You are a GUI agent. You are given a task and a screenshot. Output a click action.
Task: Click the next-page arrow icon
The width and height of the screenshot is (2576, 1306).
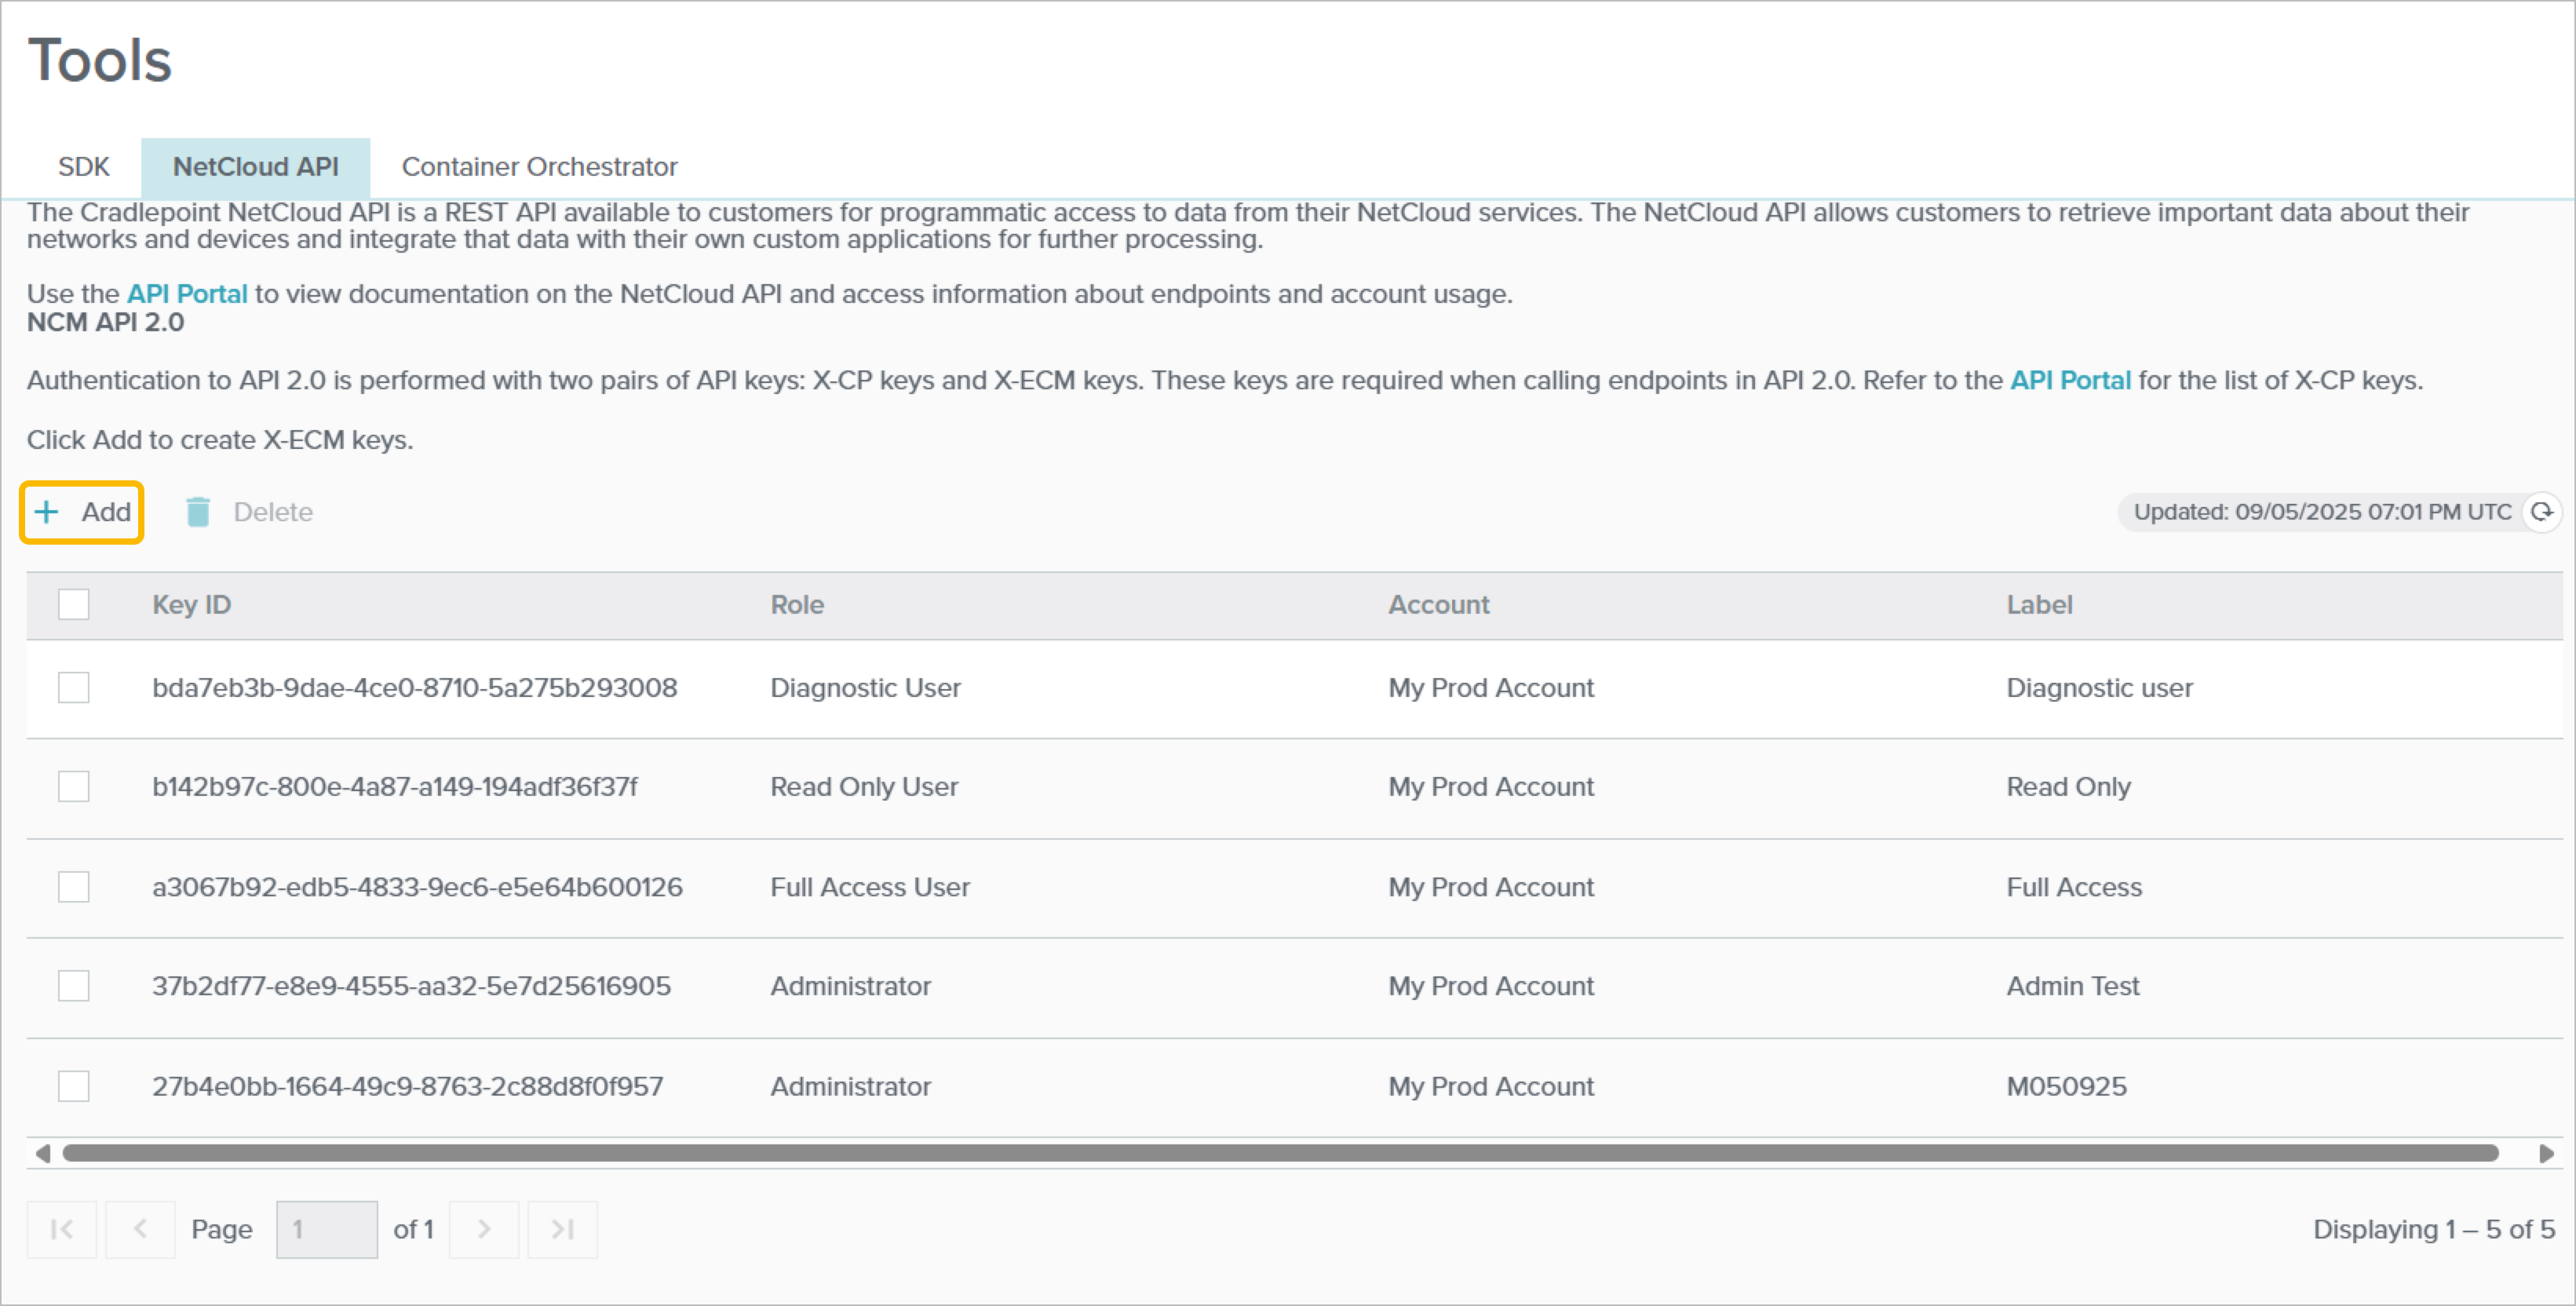coord(484,1229)
